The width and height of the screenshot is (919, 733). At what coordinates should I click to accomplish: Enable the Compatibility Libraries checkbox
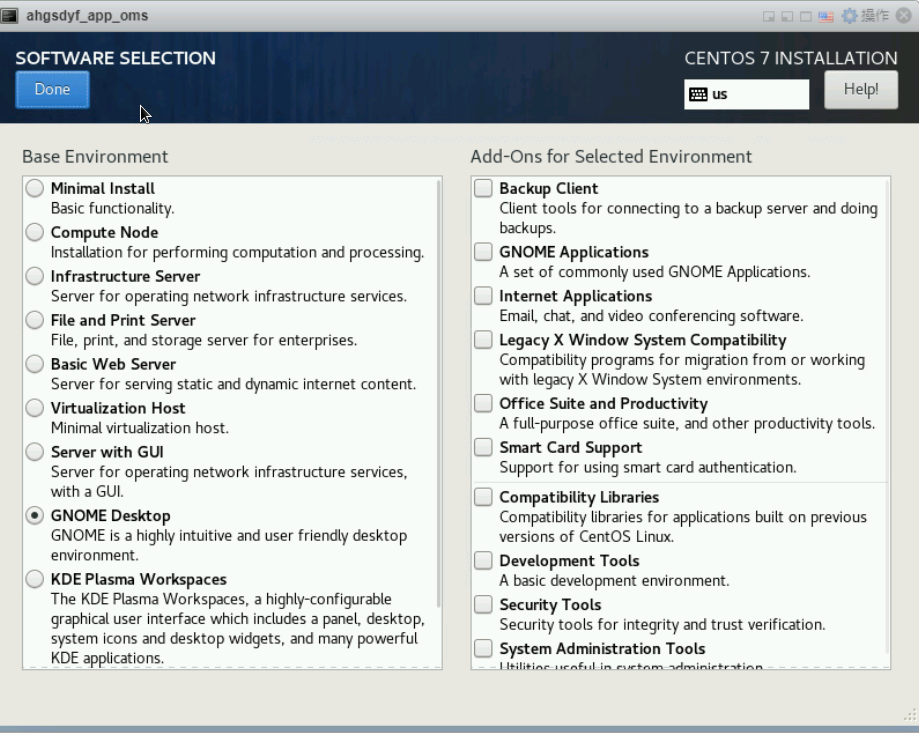[x=483, y=497]
